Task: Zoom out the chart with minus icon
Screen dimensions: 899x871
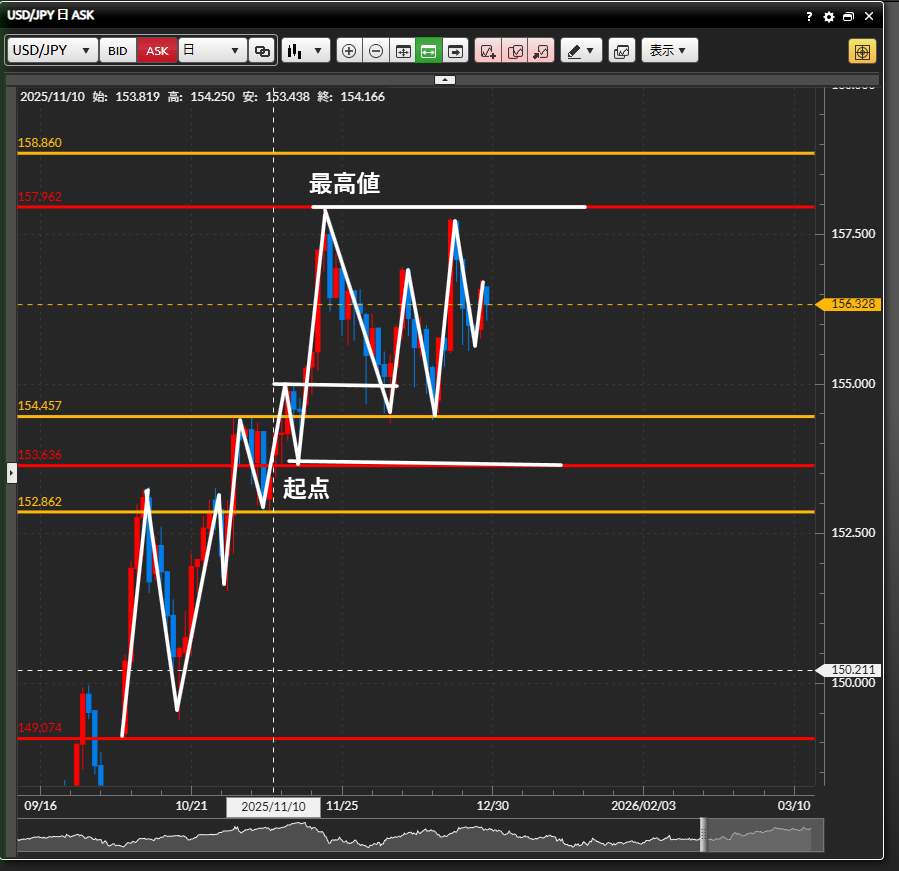Action: pos(376,51)
